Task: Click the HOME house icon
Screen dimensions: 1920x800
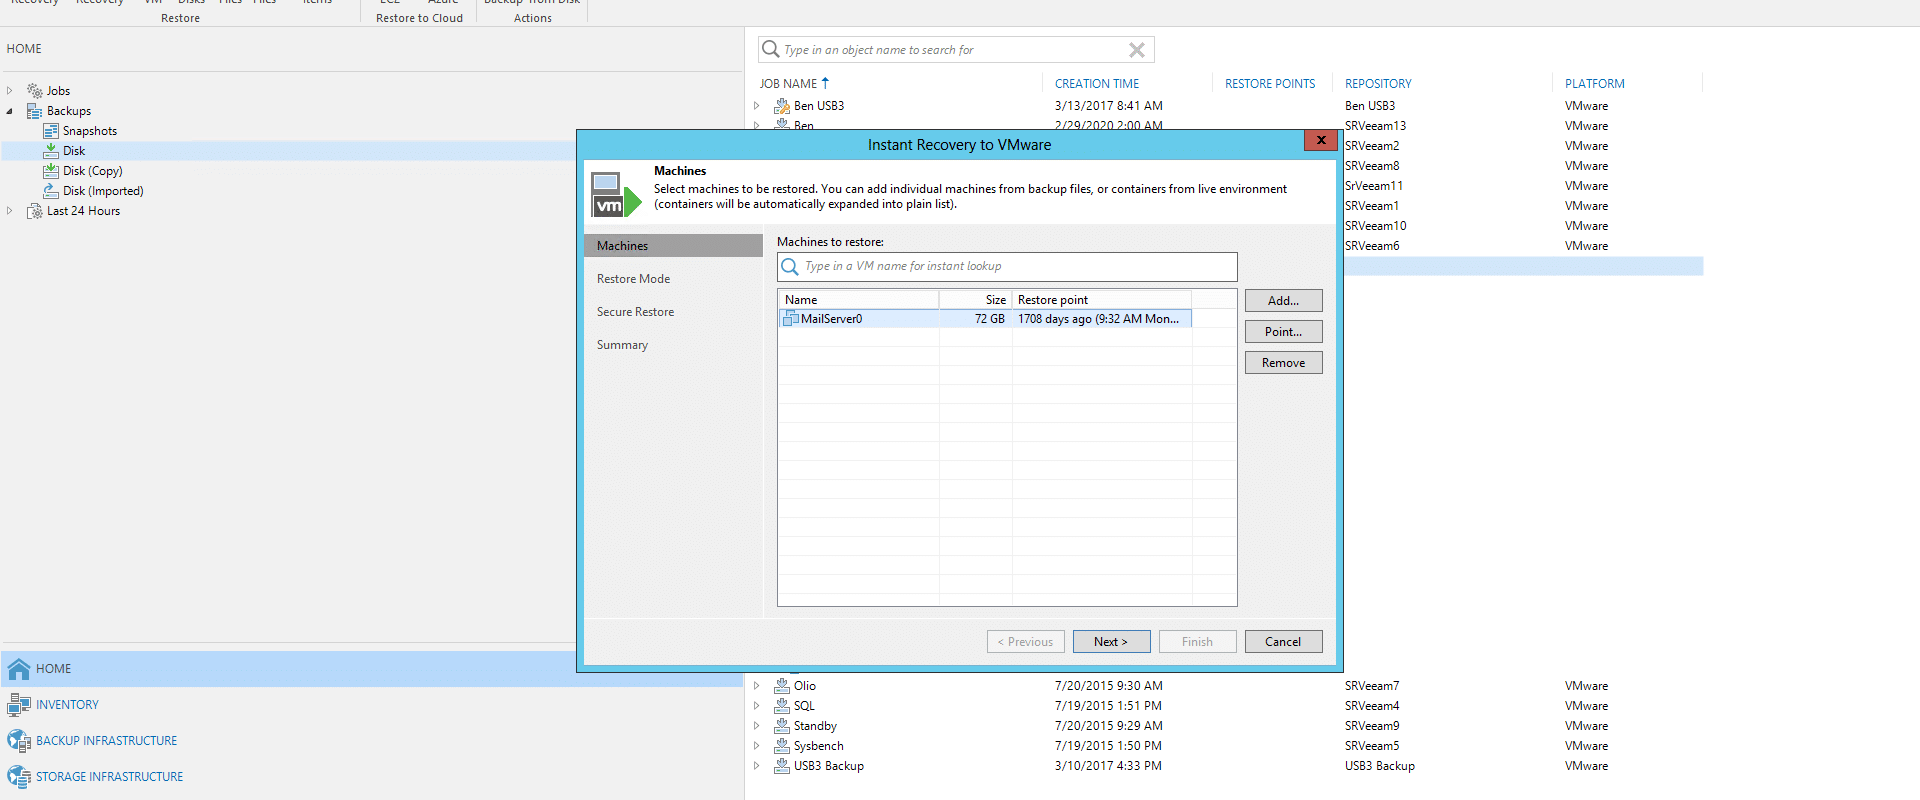Action: pos(19,669)
